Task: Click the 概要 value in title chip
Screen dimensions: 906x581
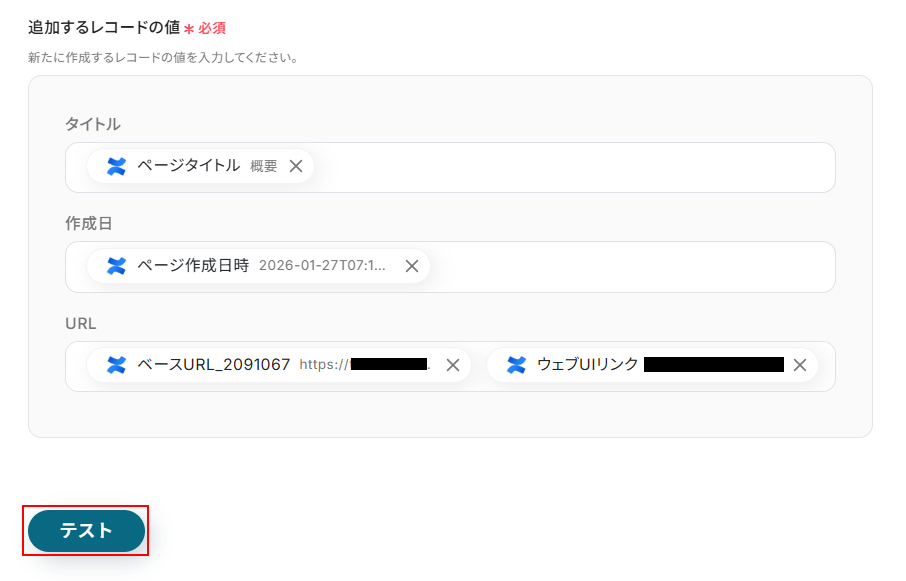Action: [x=264, y=166]
